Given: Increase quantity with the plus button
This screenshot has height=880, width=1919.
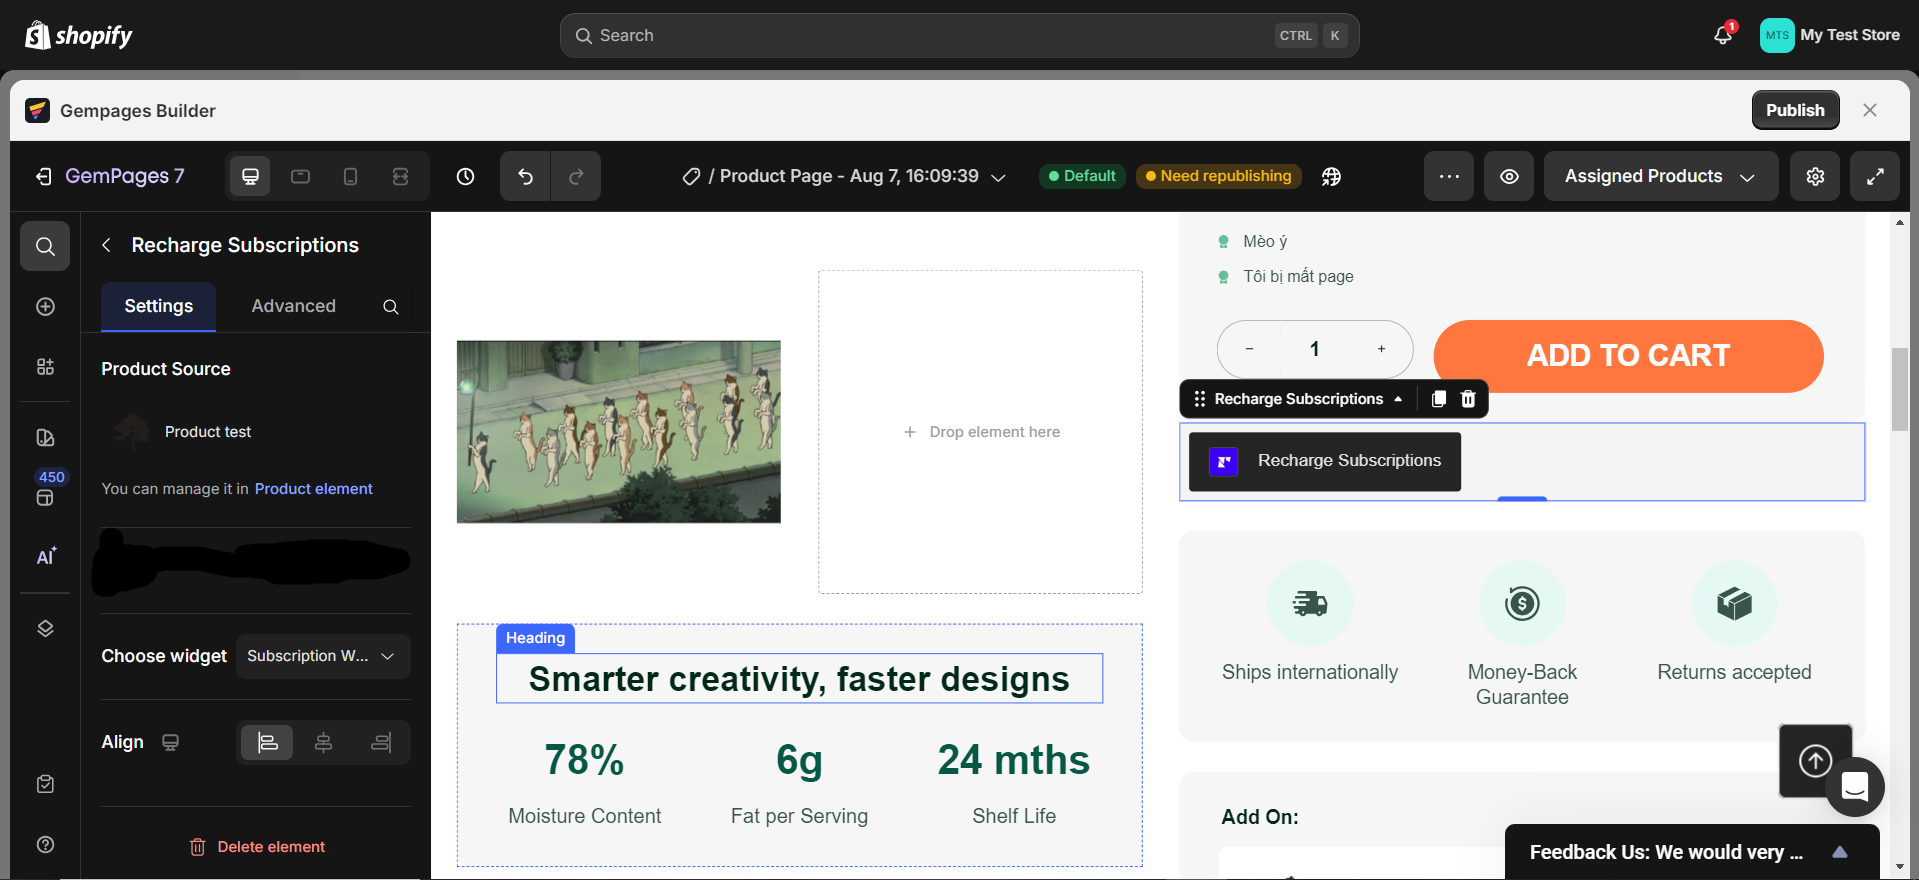Looking at the screenshot, I should point(1381,349).
